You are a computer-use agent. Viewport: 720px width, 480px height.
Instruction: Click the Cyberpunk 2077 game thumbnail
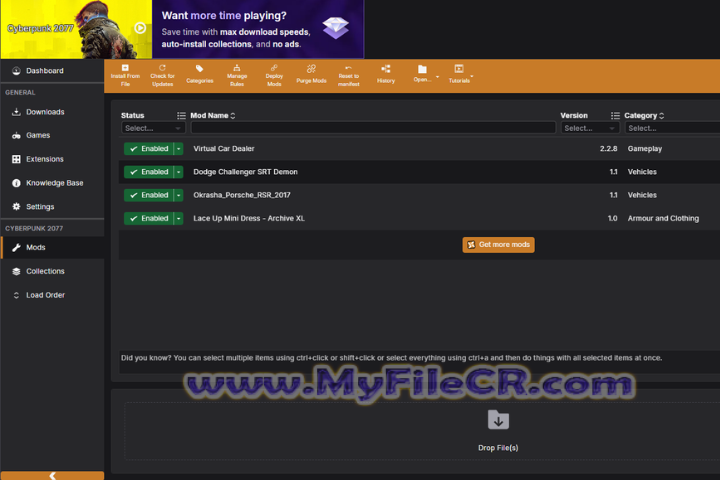pos(76,29)
